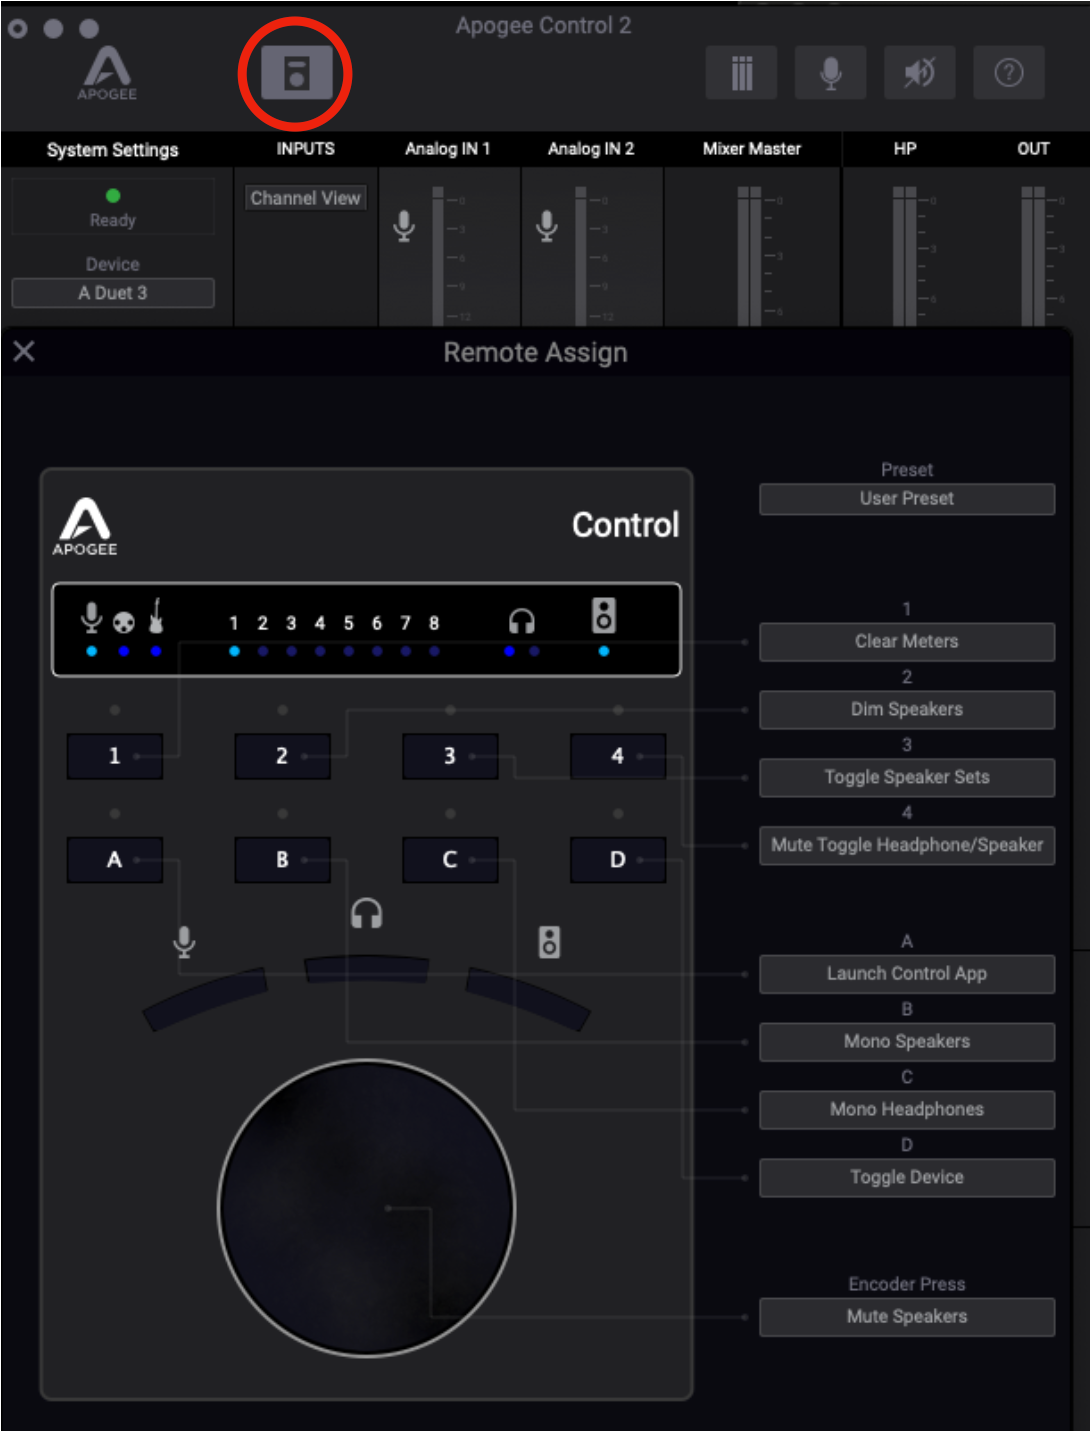The image size is (1090, 1432).
Task: Click the Analog IN 2 column header
Action: coord(591,149)
